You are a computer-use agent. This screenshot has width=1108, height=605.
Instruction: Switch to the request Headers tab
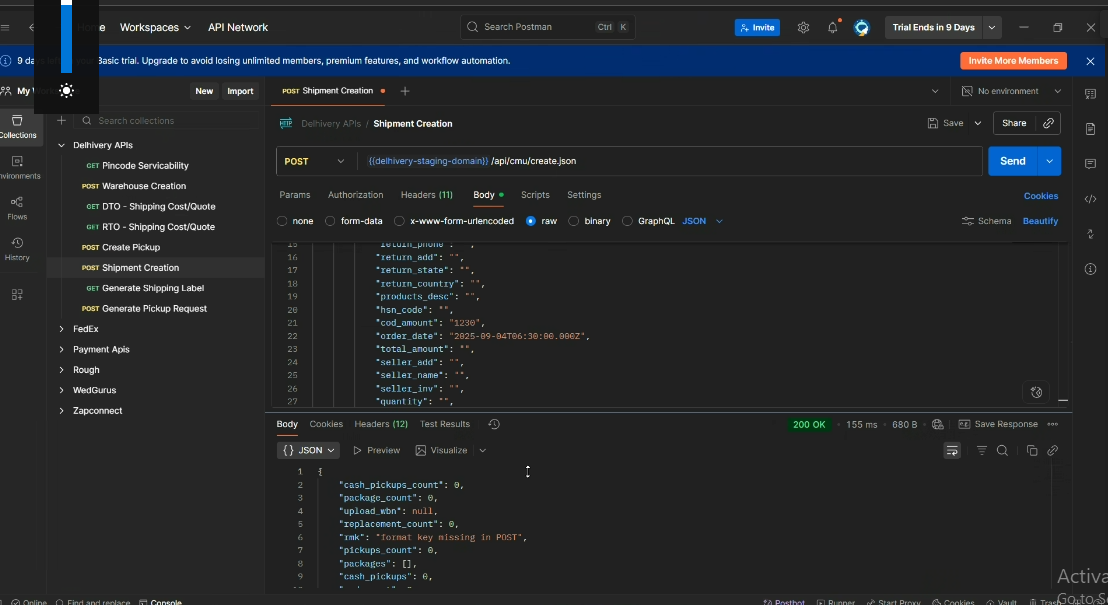426,195
